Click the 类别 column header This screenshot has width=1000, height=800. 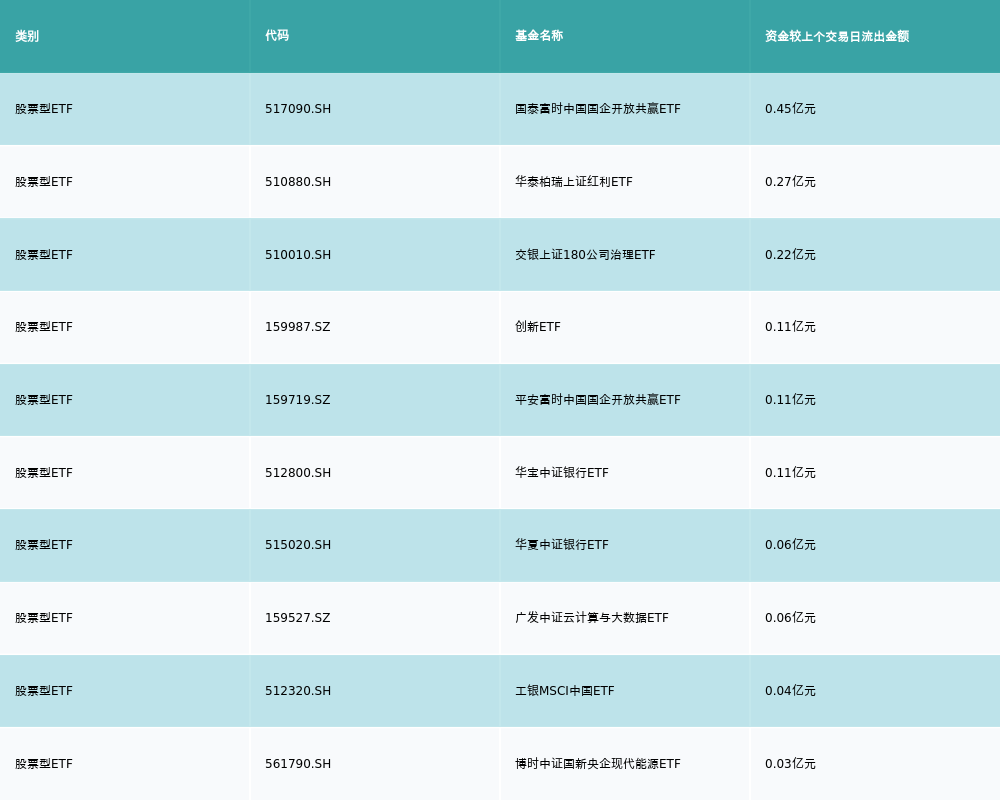pyautogui.click(x=27, y=36)
